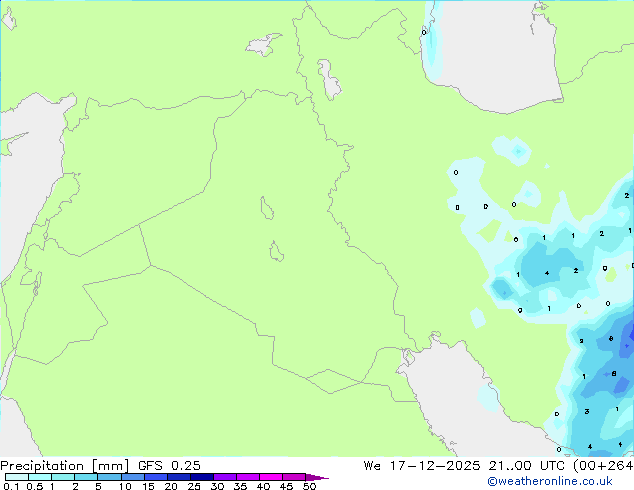The height and width of the screenshot is (490, 634).
Task: Click the legend value label '30'
Action: coord(217,486)
